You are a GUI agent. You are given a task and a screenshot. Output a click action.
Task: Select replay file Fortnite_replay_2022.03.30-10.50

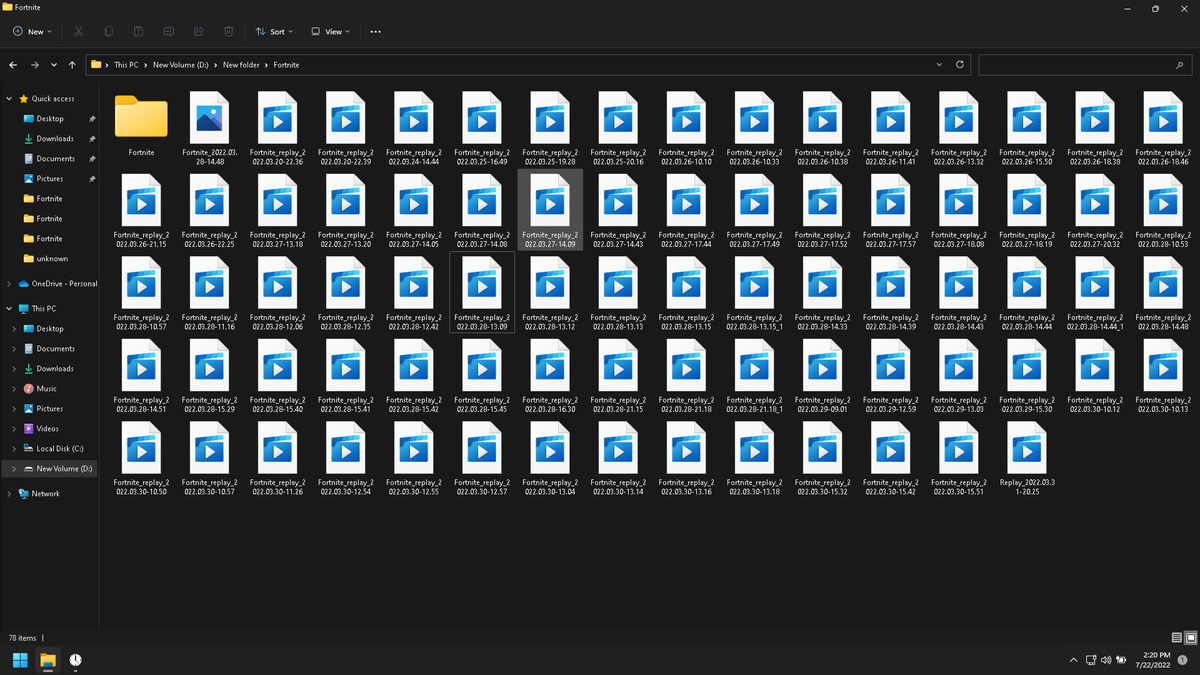click(141, 459)
